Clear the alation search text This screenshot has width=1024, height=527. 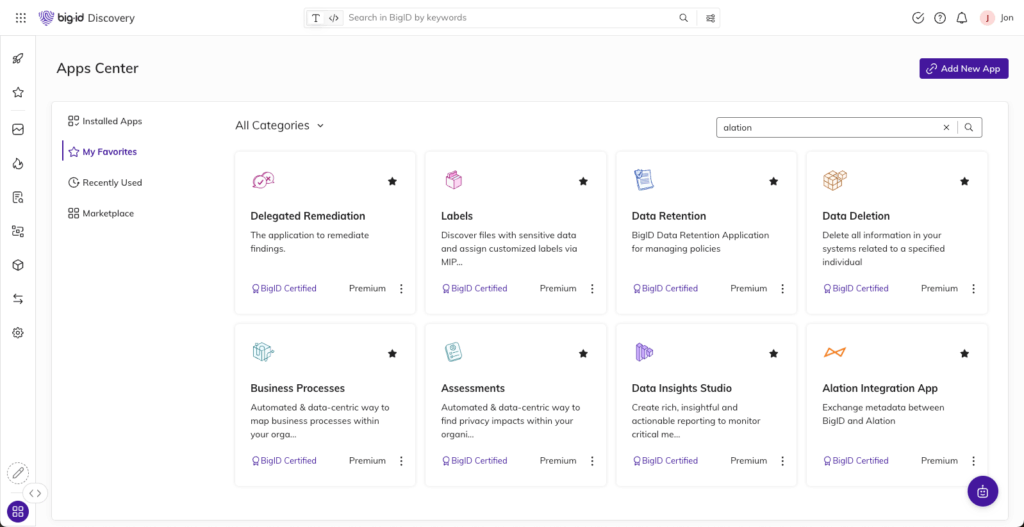point(946,128)
